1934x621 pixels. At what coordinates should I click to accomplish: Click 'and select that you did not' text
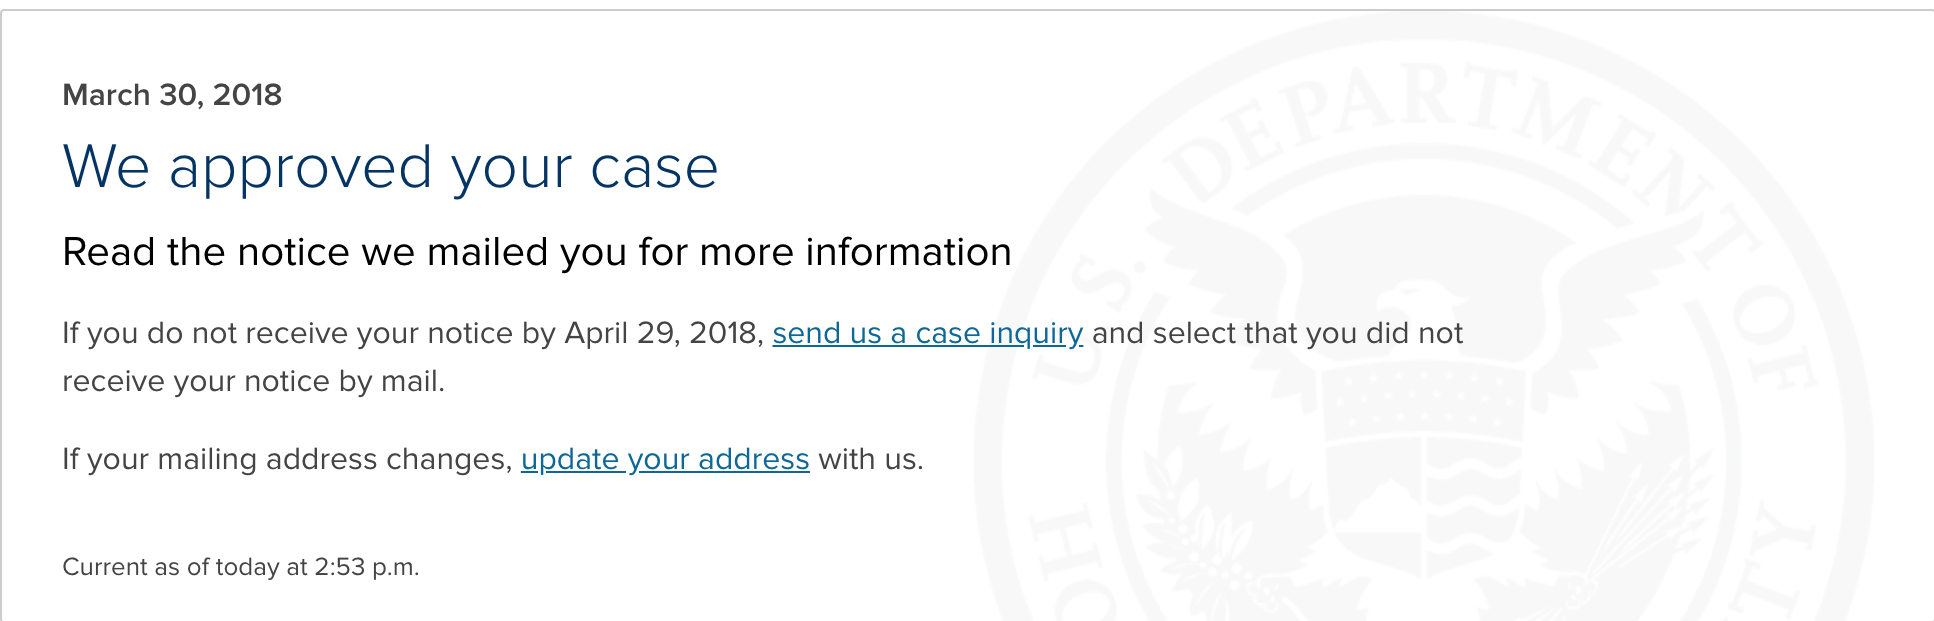1277,333
